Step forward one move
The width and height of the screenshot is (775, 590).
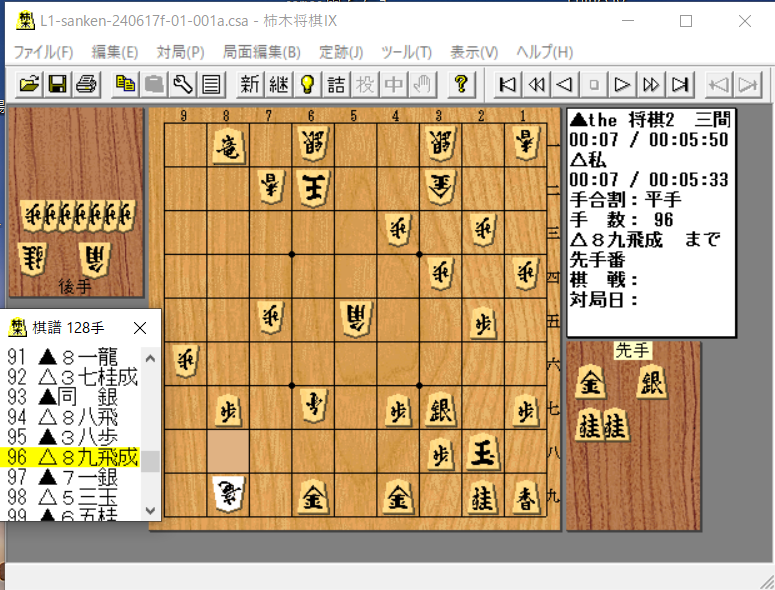[x=622, y=84]
